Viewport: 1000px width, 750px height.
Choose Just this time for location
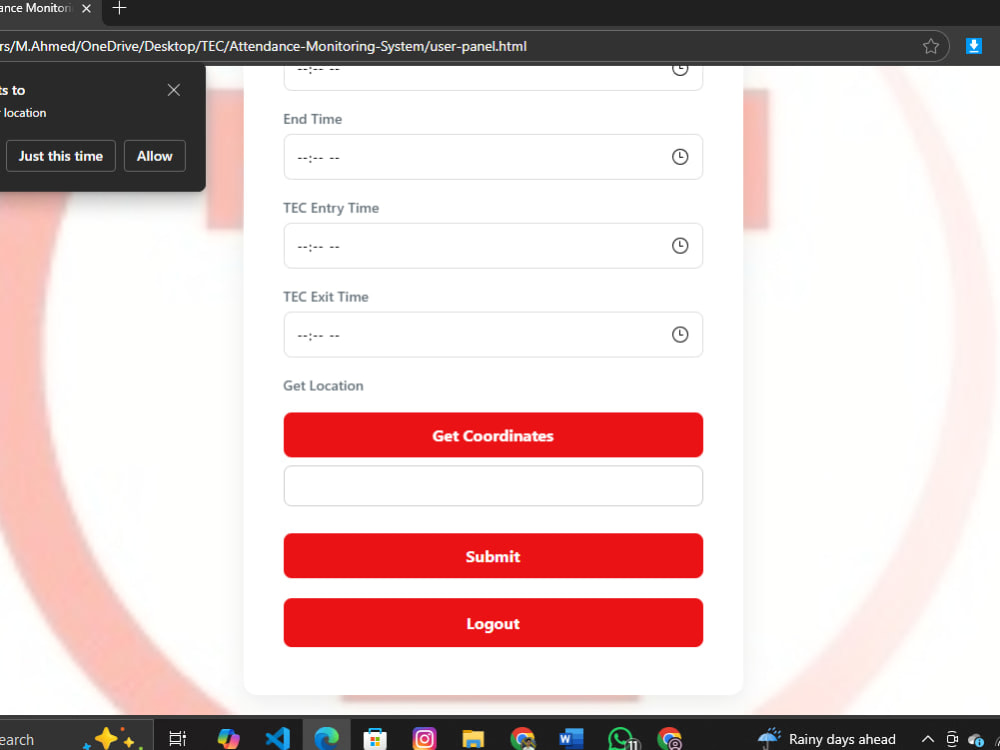pos(61,156)
